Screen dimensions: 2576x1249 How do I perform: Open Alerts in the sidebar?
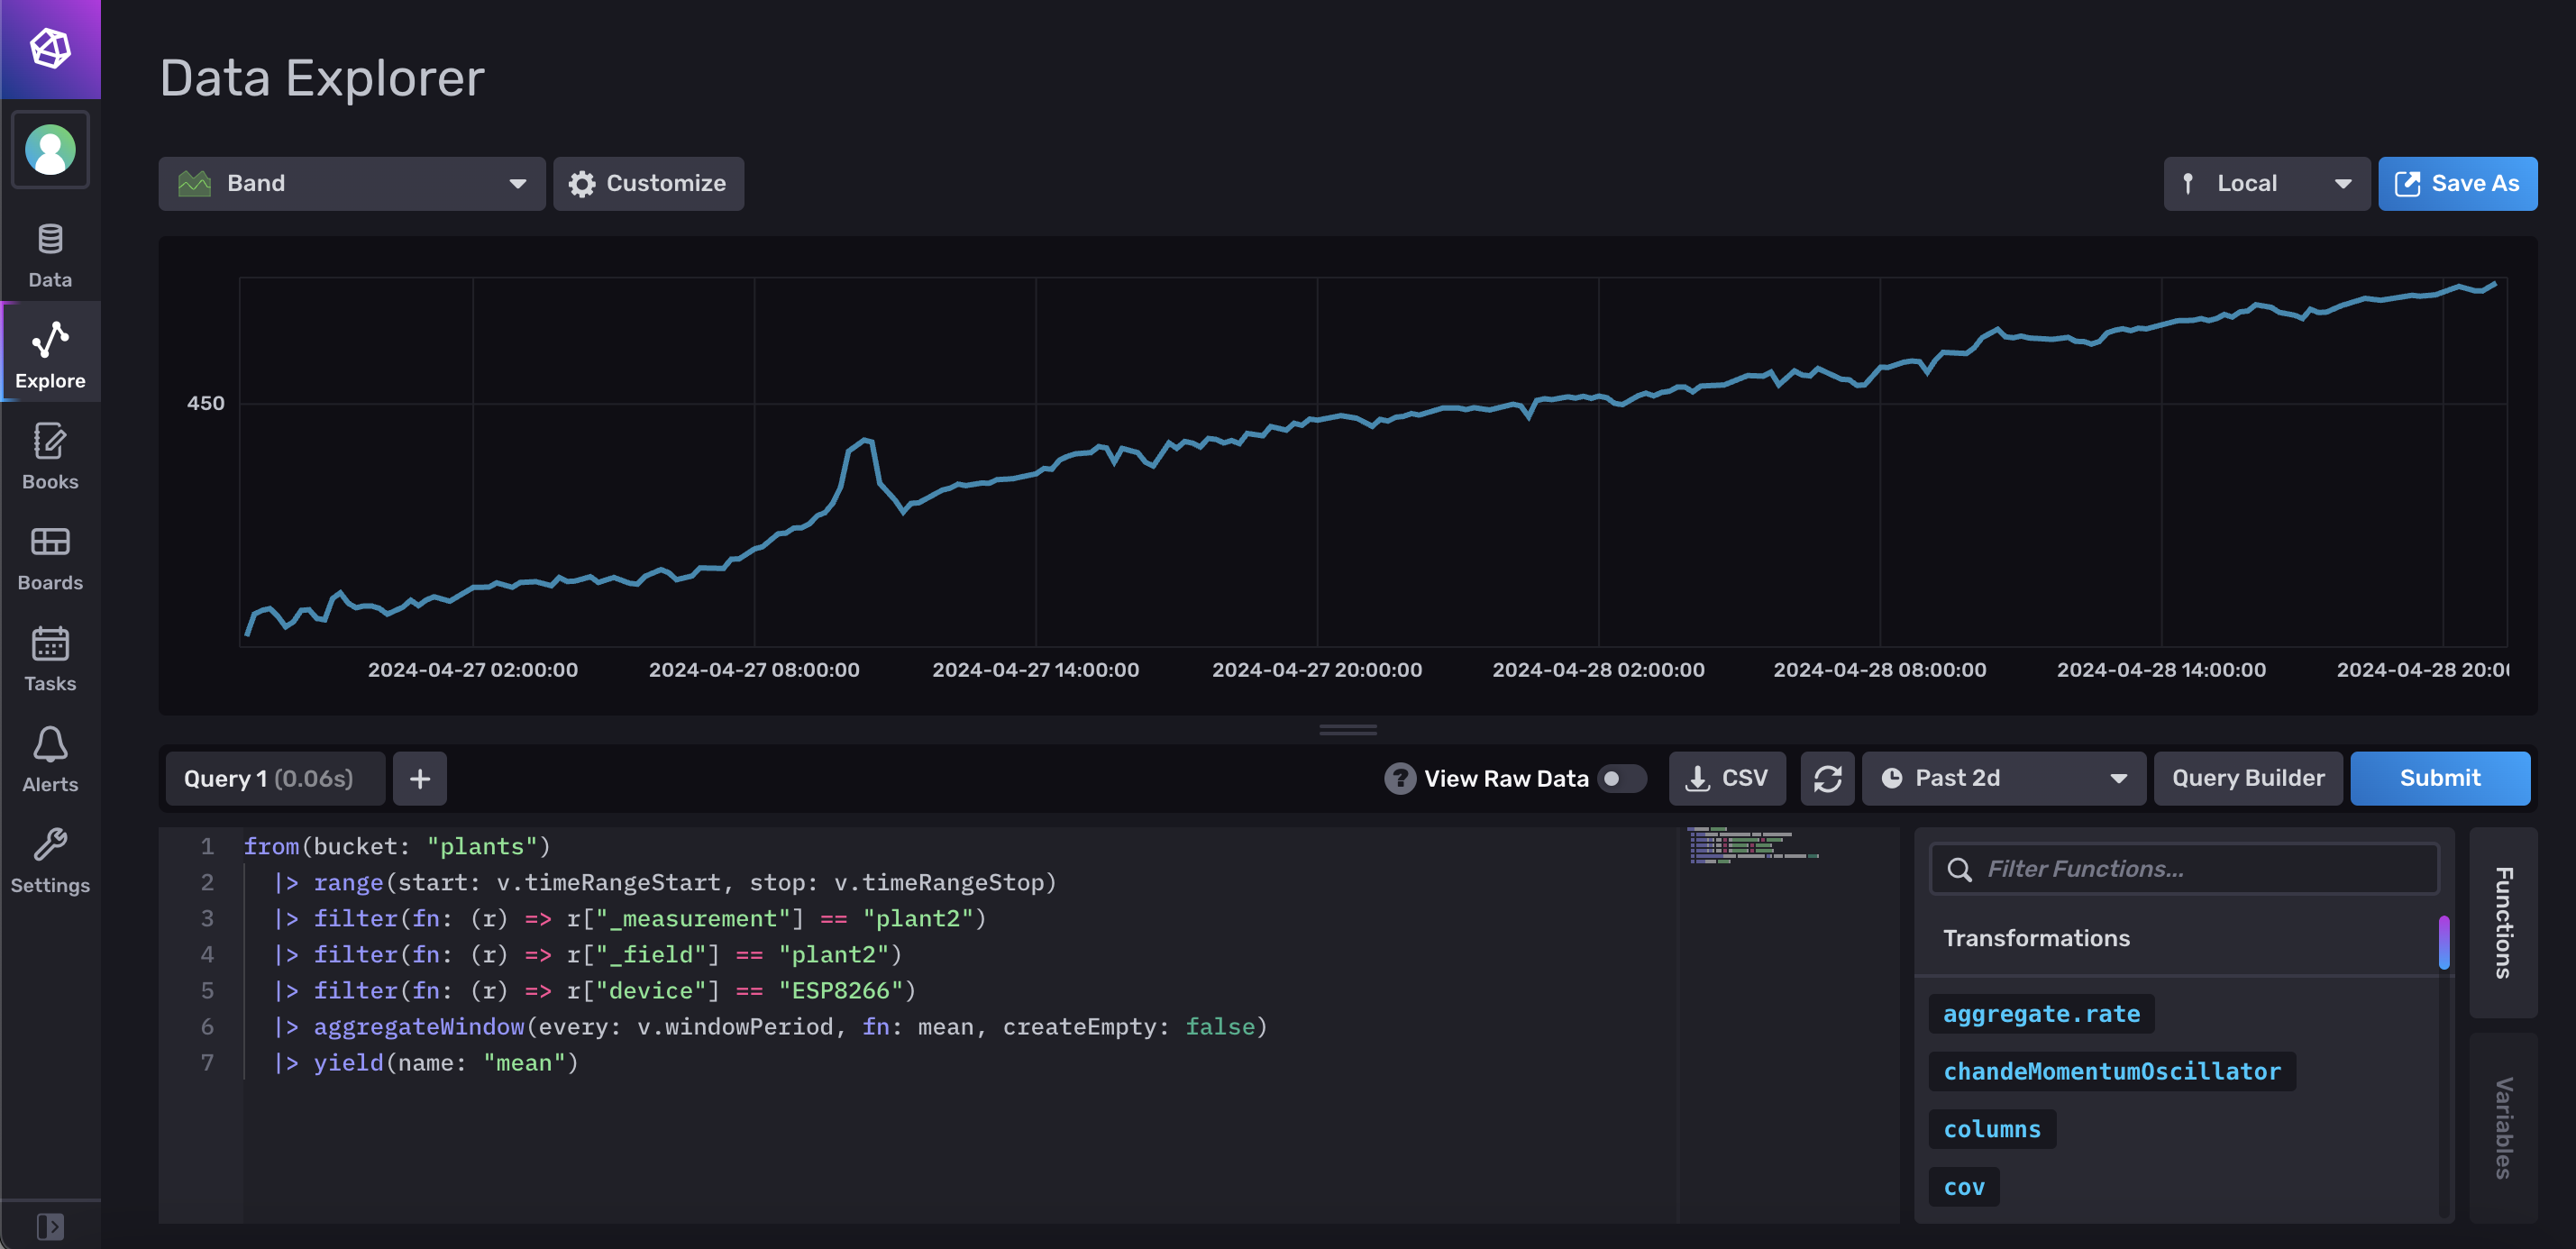[50, 759]
